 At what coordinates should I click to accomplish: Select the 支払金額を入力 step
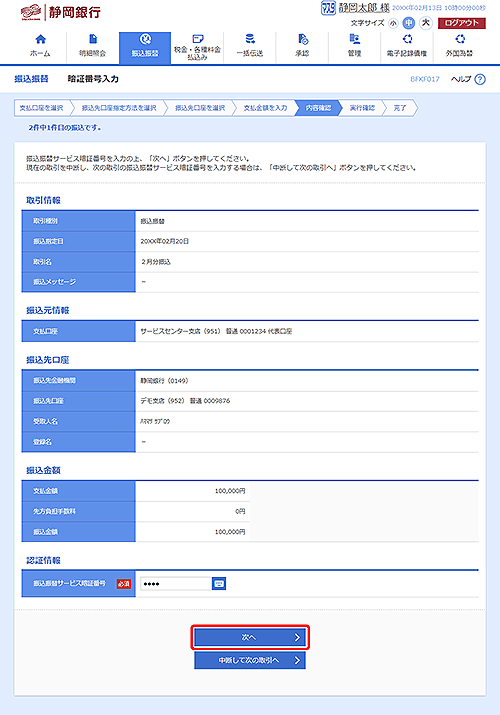tap(265, 108)
